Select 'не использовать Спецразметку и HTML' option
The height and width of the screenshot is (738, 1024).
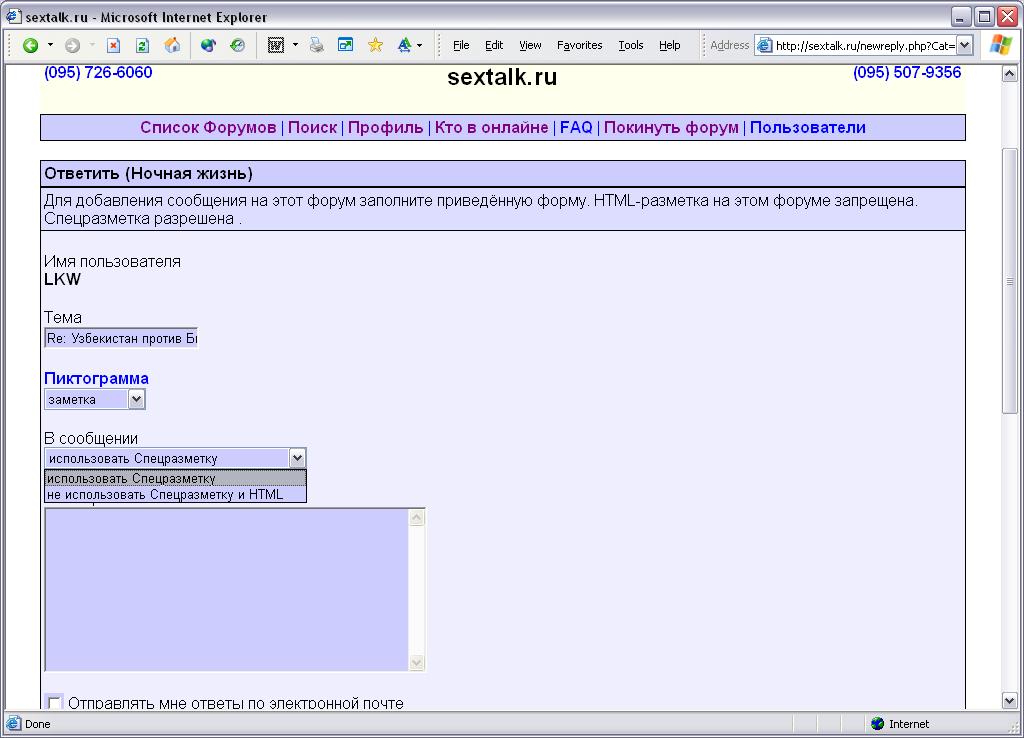click(x=165, y=494)
